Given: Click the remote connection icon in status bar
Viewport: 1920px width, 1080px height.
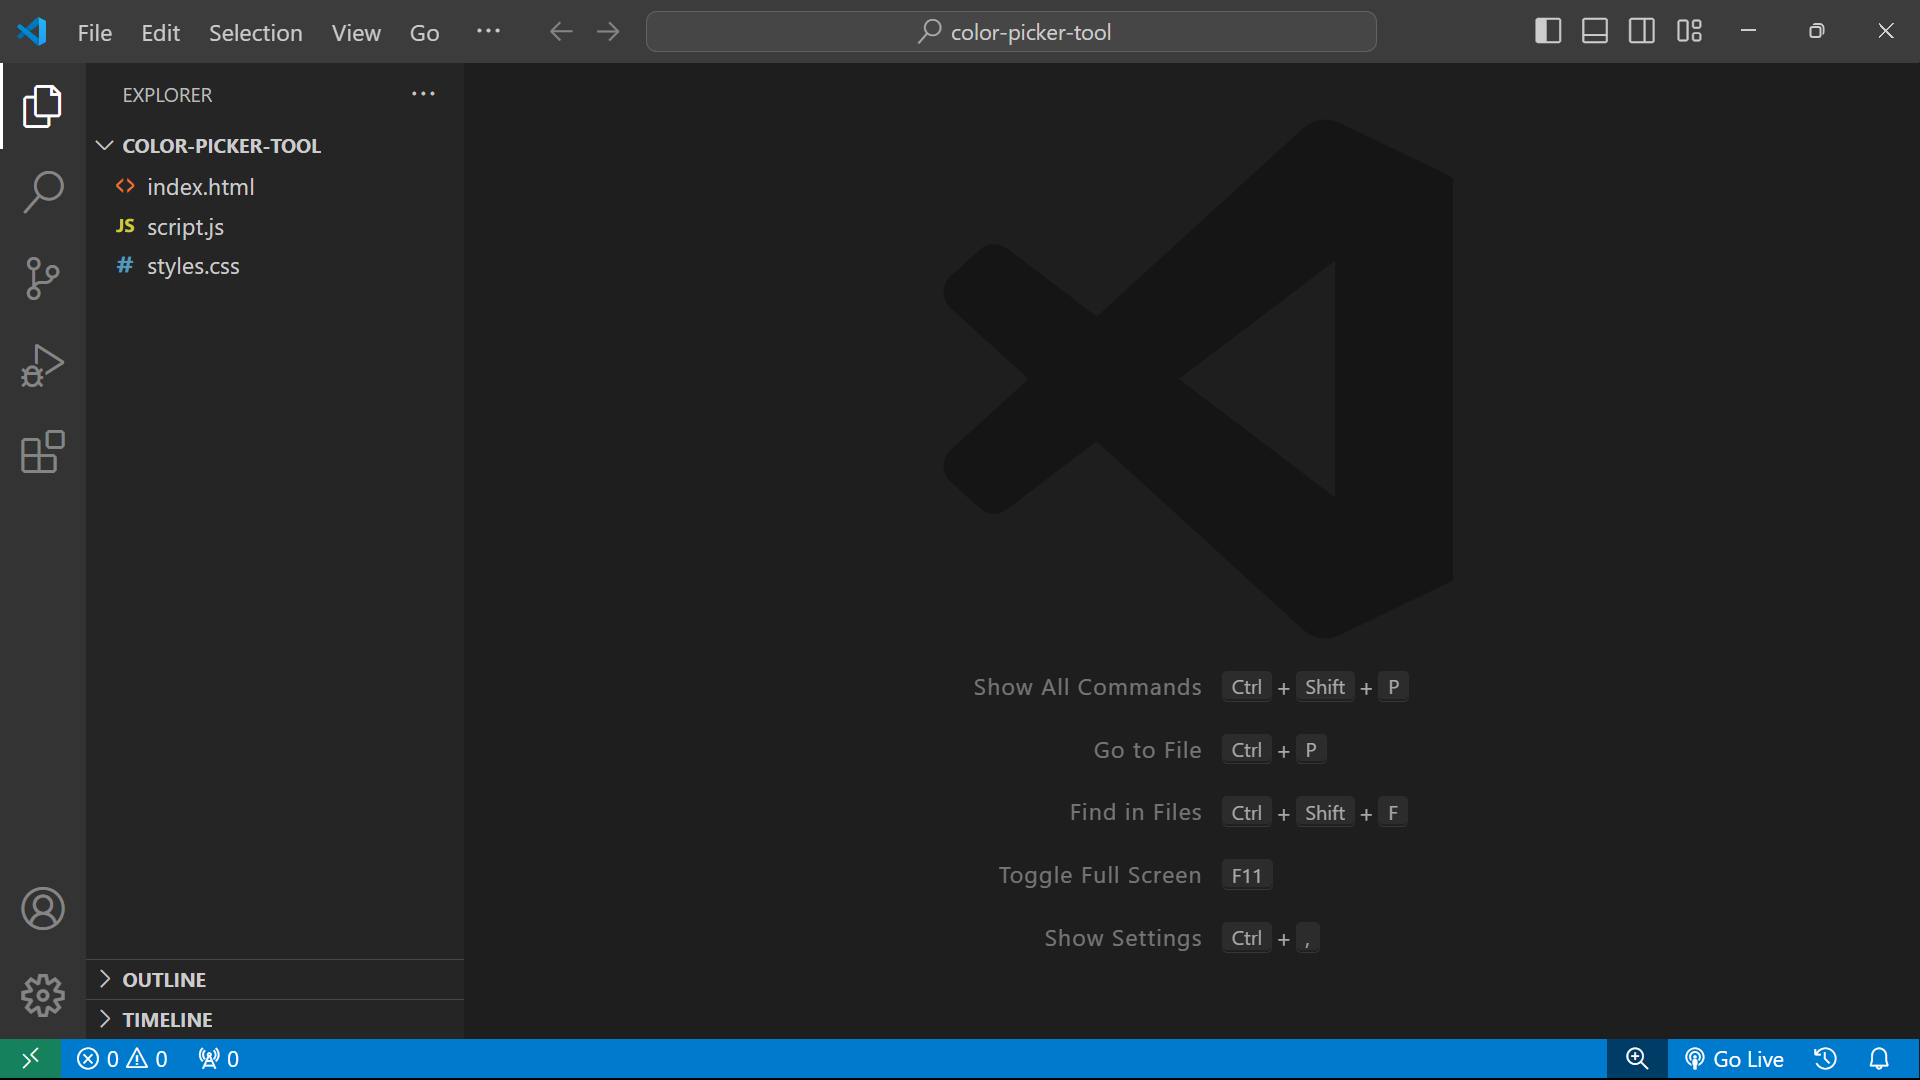Looking at the screenshot, I should (x=29, y=1058).
